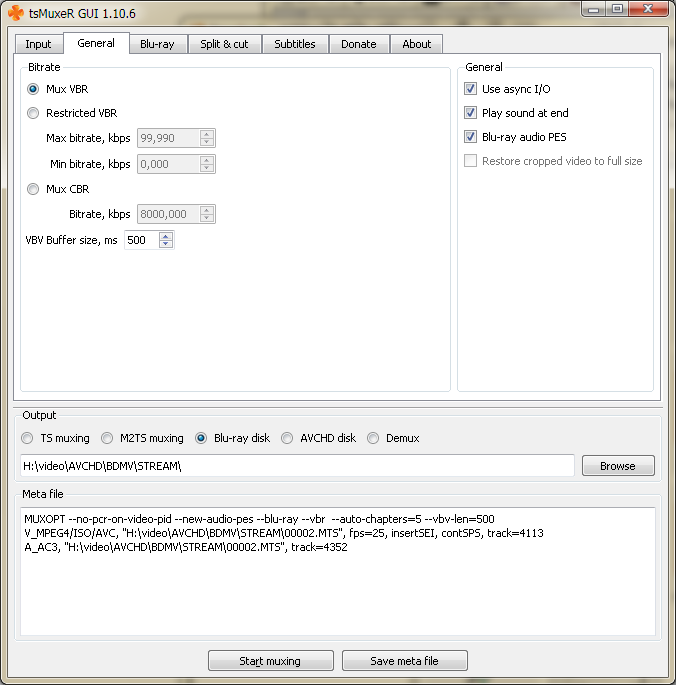The image size is (676, 685).
Task: Click the tsMuxeR app icon in title bar
Action: [x=16, y=13]
